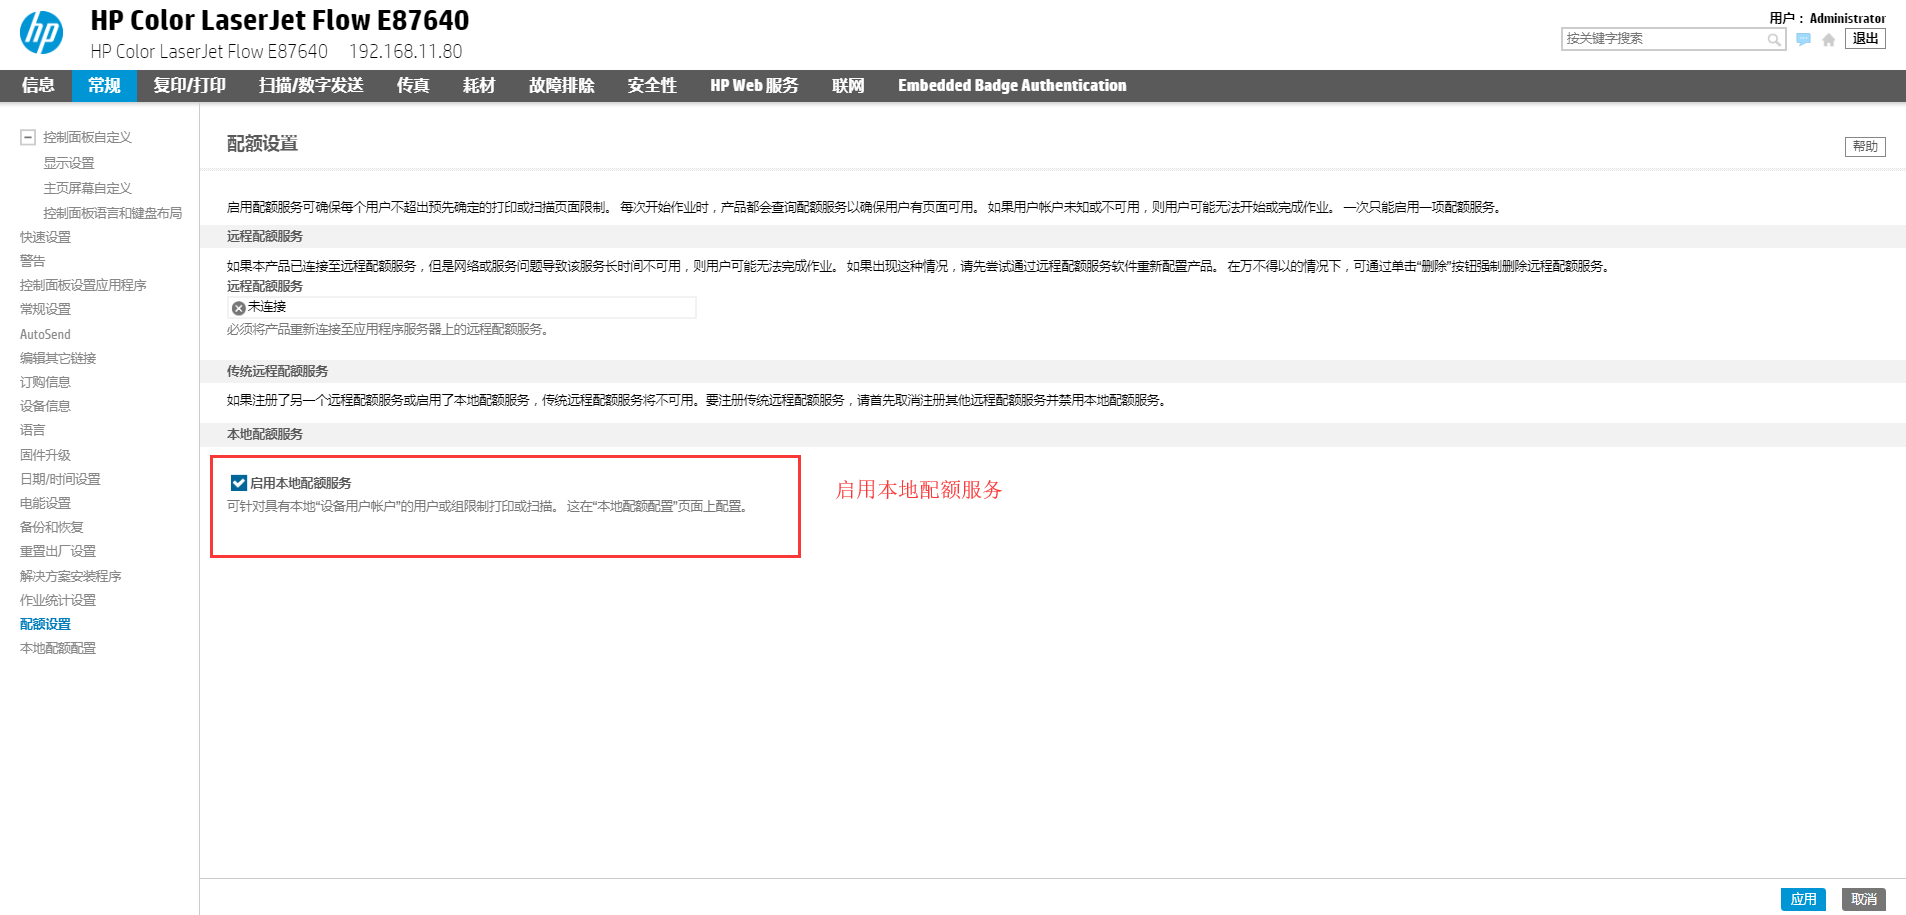Screen dimensions: 1906x915
Task: Click HP Color LaserJet Flow E87640 title
Action: [279, 20]
